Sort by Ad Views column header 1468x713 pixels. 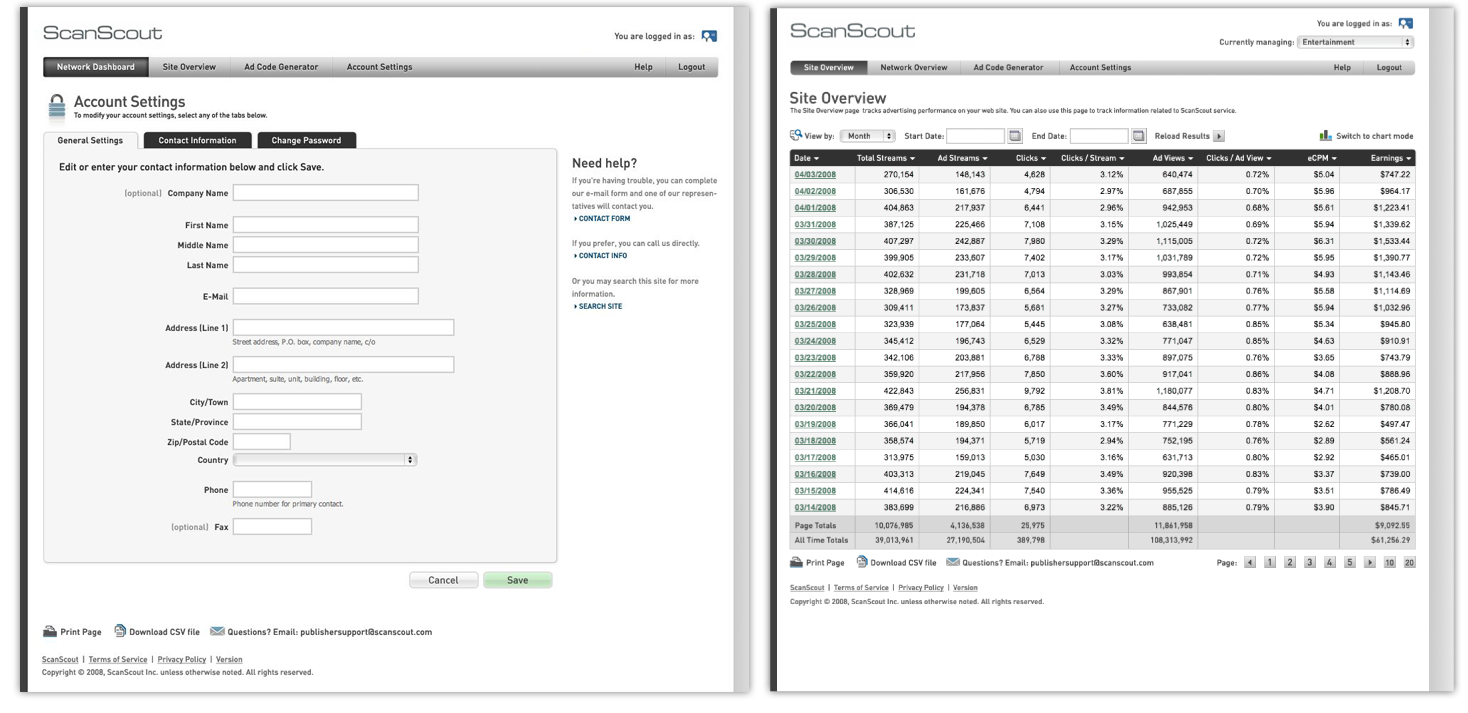click(x=1173, y=158)
